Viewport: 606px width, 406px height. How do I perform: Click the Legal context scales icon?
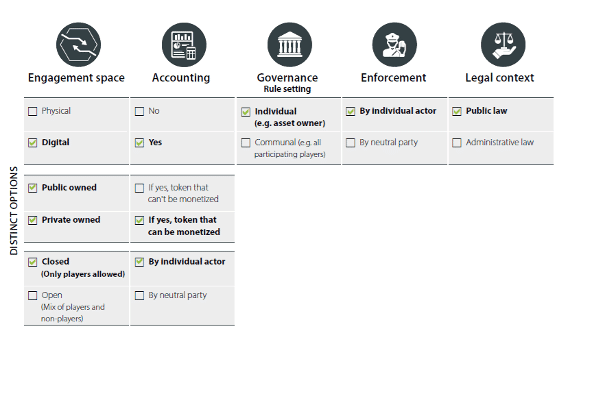(x=503, y=44)
